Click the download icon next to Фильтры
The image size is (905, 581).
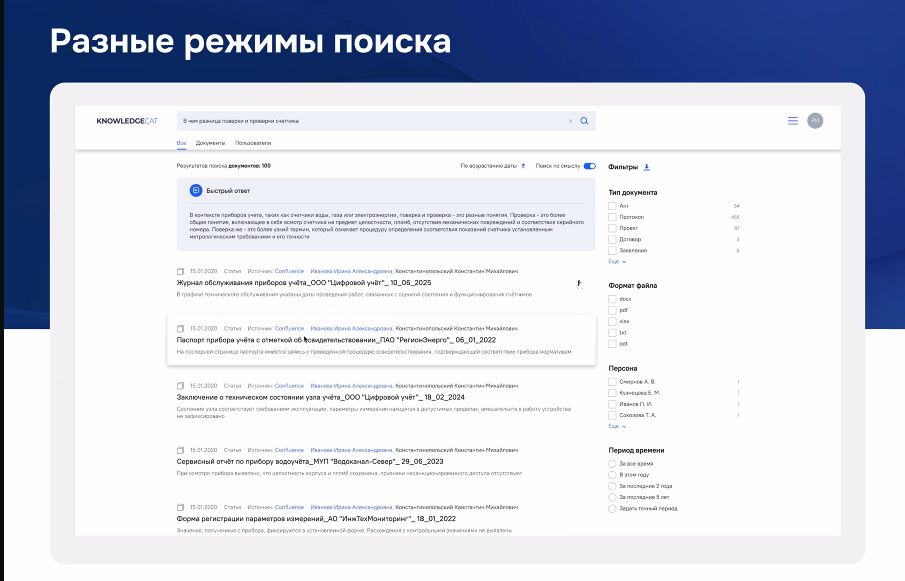pyautogui.click(x=646, y=167)
